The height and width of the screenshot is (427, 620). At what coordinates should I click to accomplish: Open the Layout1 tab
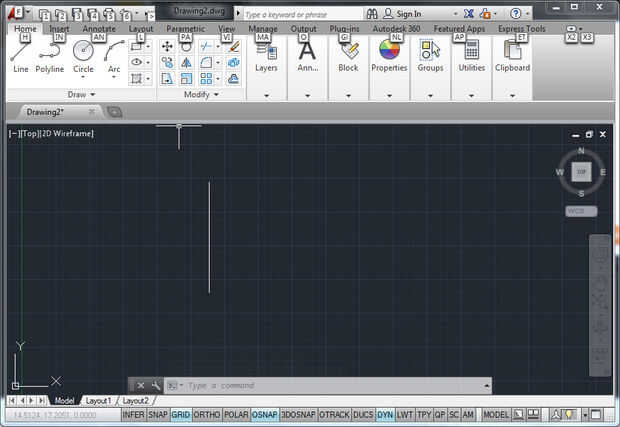[98, 400]
